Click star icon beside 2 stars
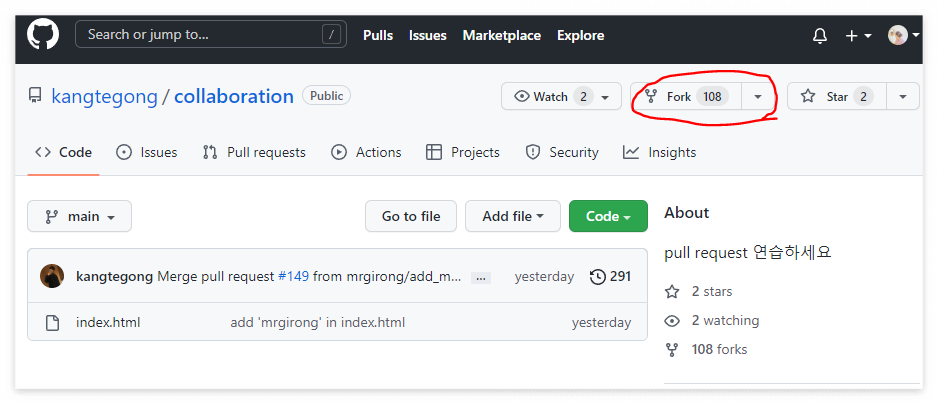This screenshot has height=404, width=938. coord(672,291)
